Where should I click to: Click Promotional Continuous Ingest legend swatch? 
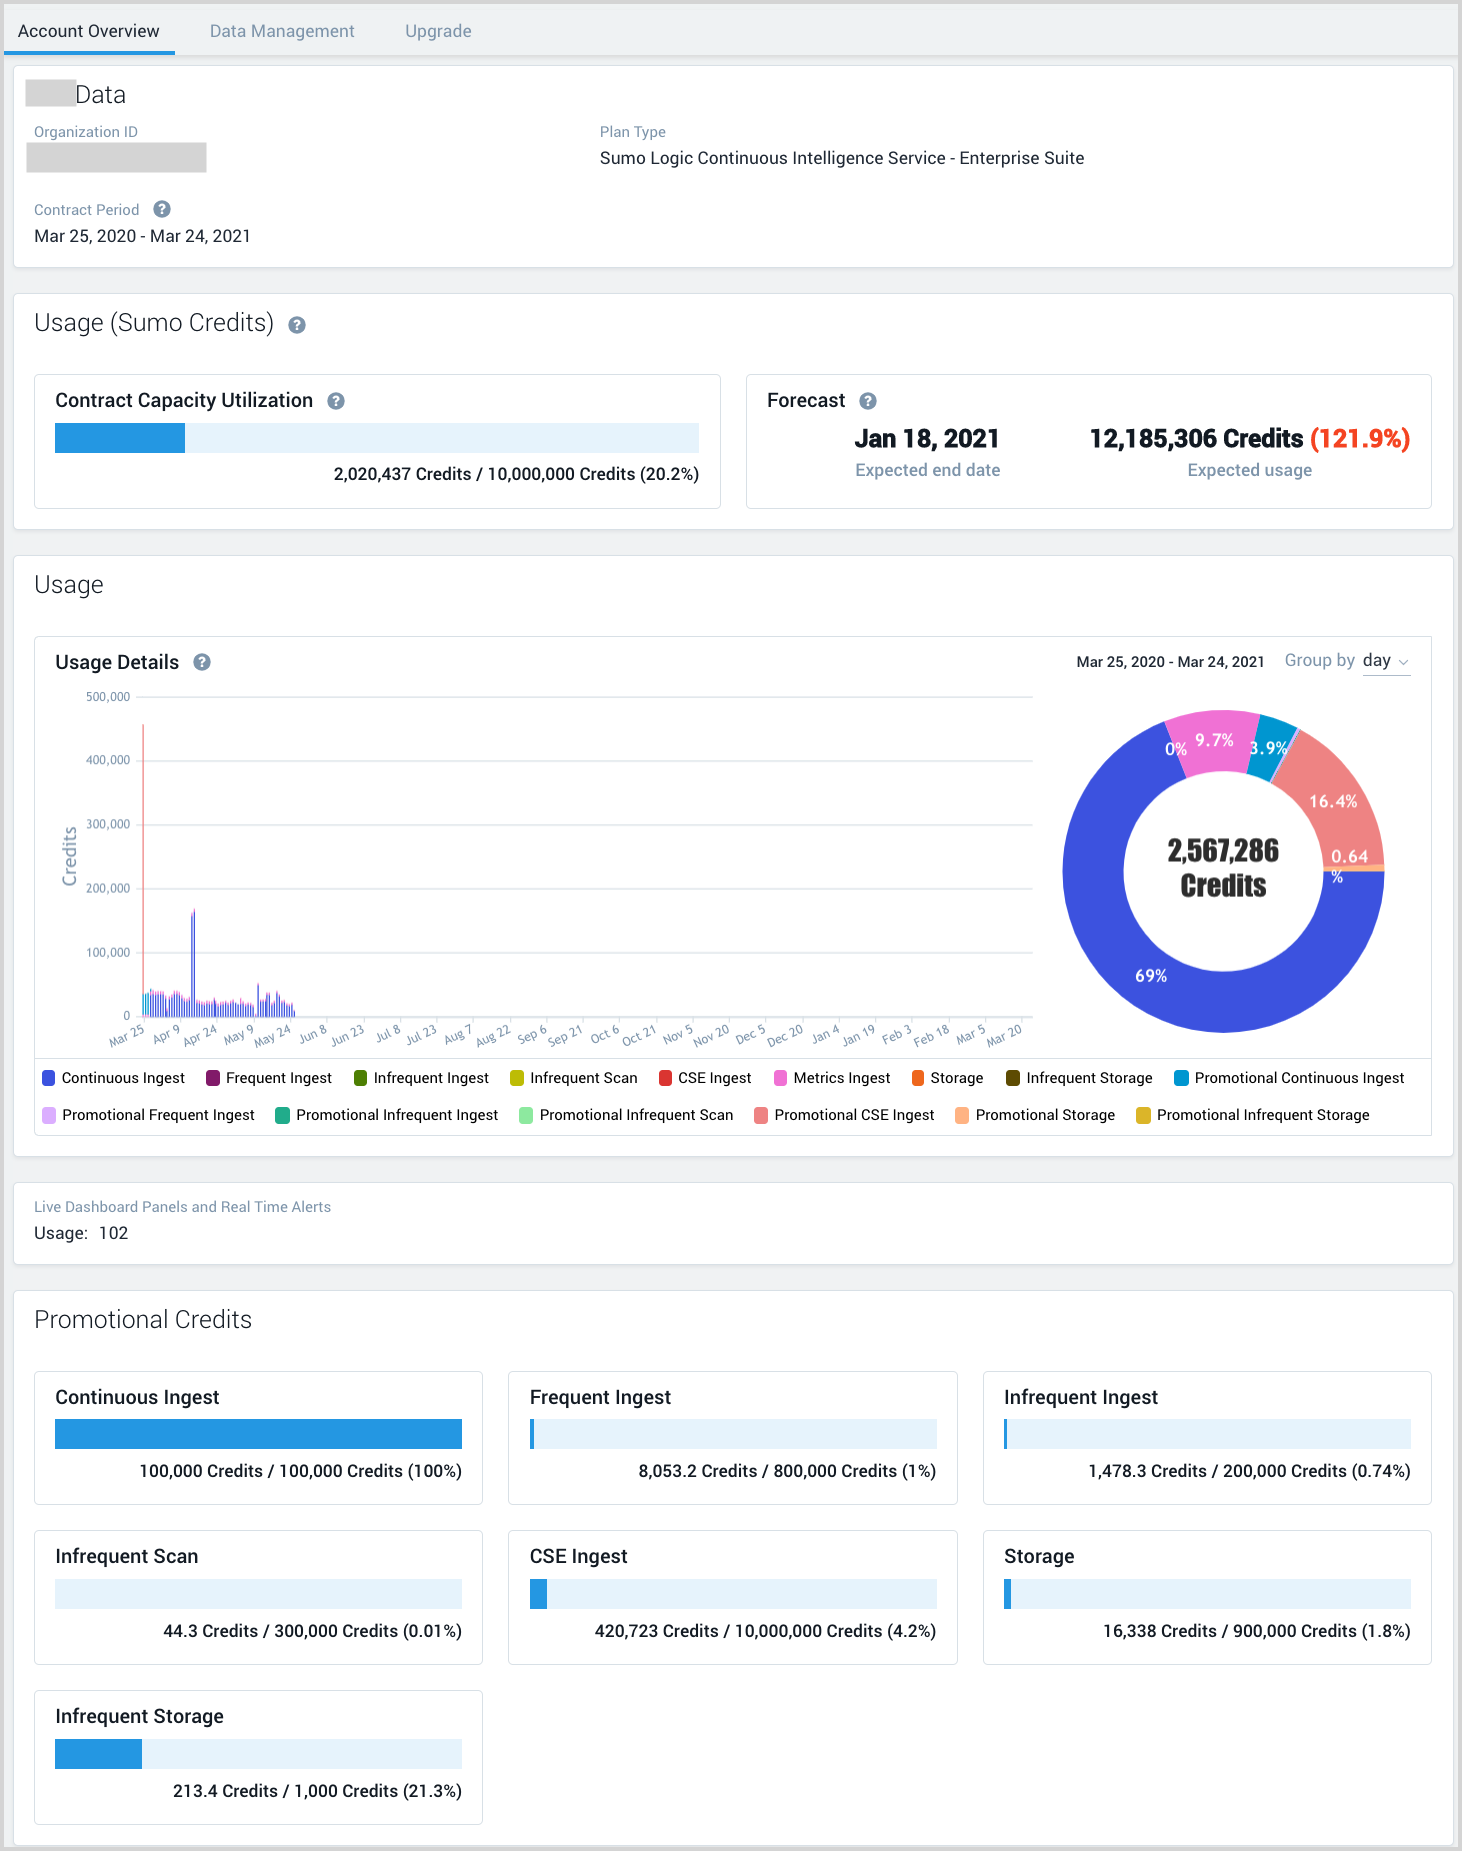pyautogui.click(x=1181, y=1078)
